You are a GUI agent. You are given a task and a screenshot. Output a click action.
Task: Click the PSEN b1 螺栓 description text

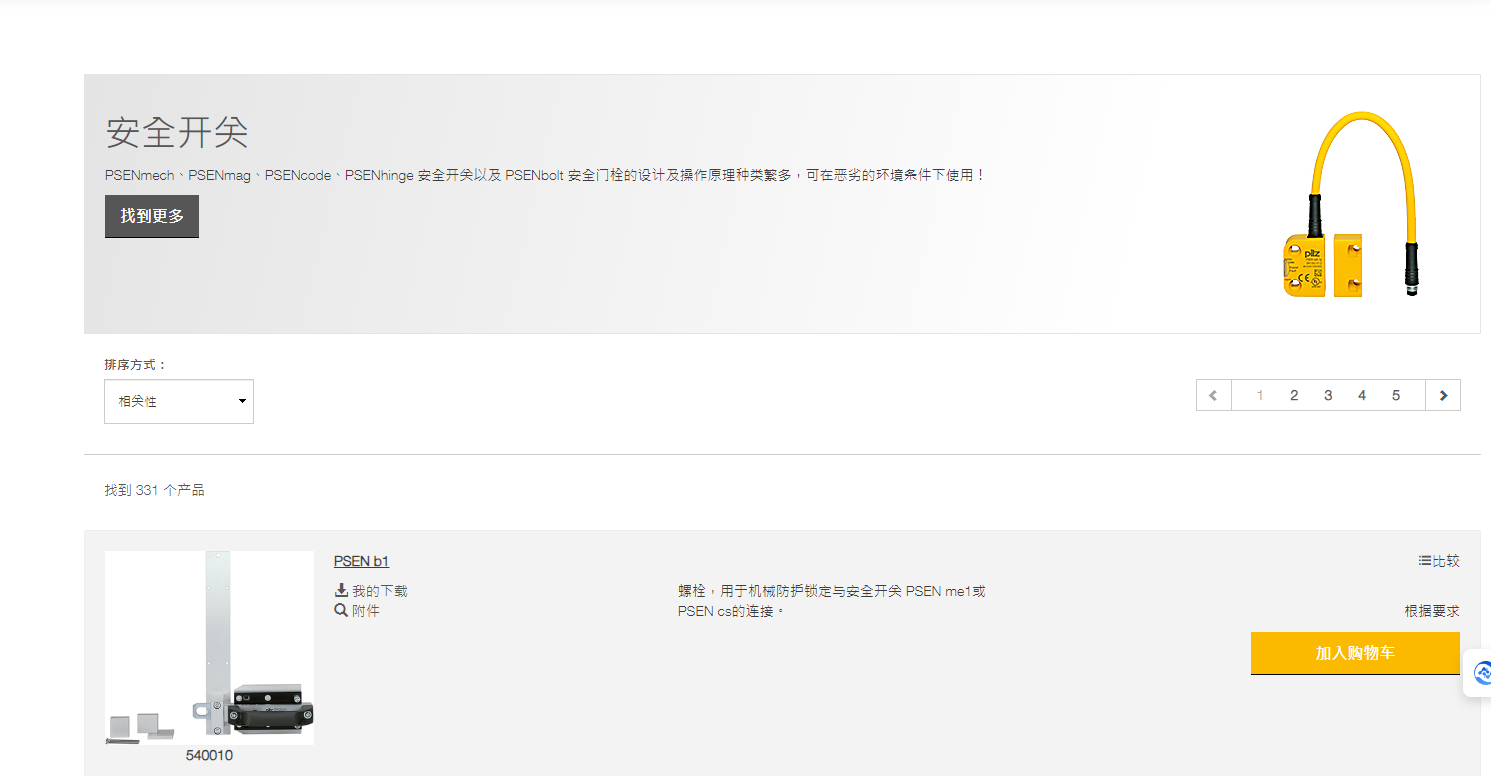pyautogui.click(x=831, y=601)
